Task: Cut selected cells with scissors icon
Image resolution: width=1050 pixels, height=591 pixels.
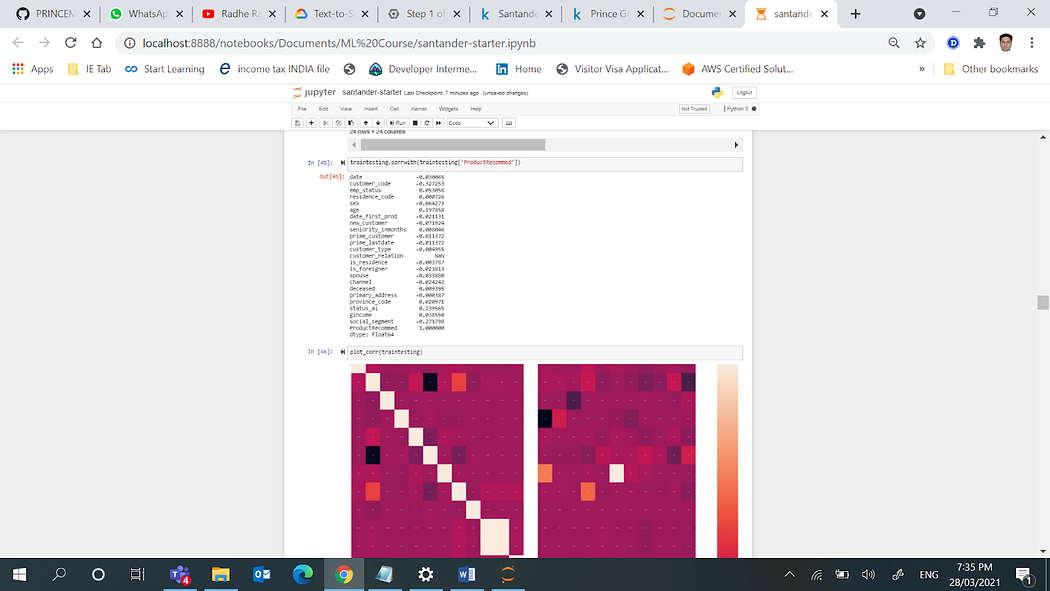Action: pyautogui.click(x=325, y=123)
